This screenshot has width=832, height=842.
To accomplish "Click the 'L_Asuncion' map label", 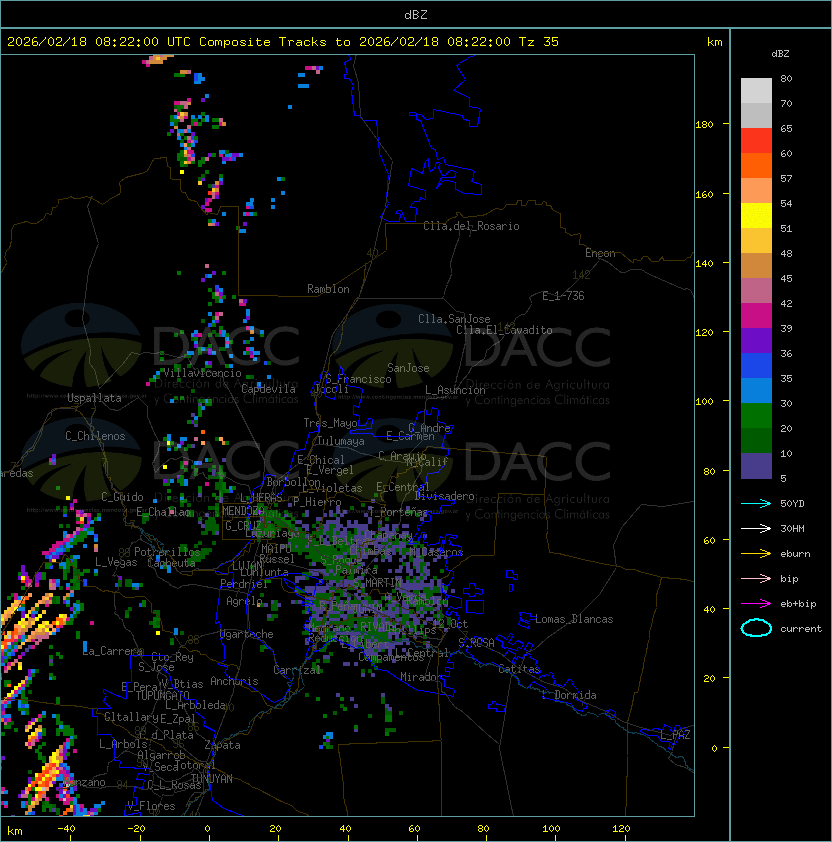I will 455,390.
